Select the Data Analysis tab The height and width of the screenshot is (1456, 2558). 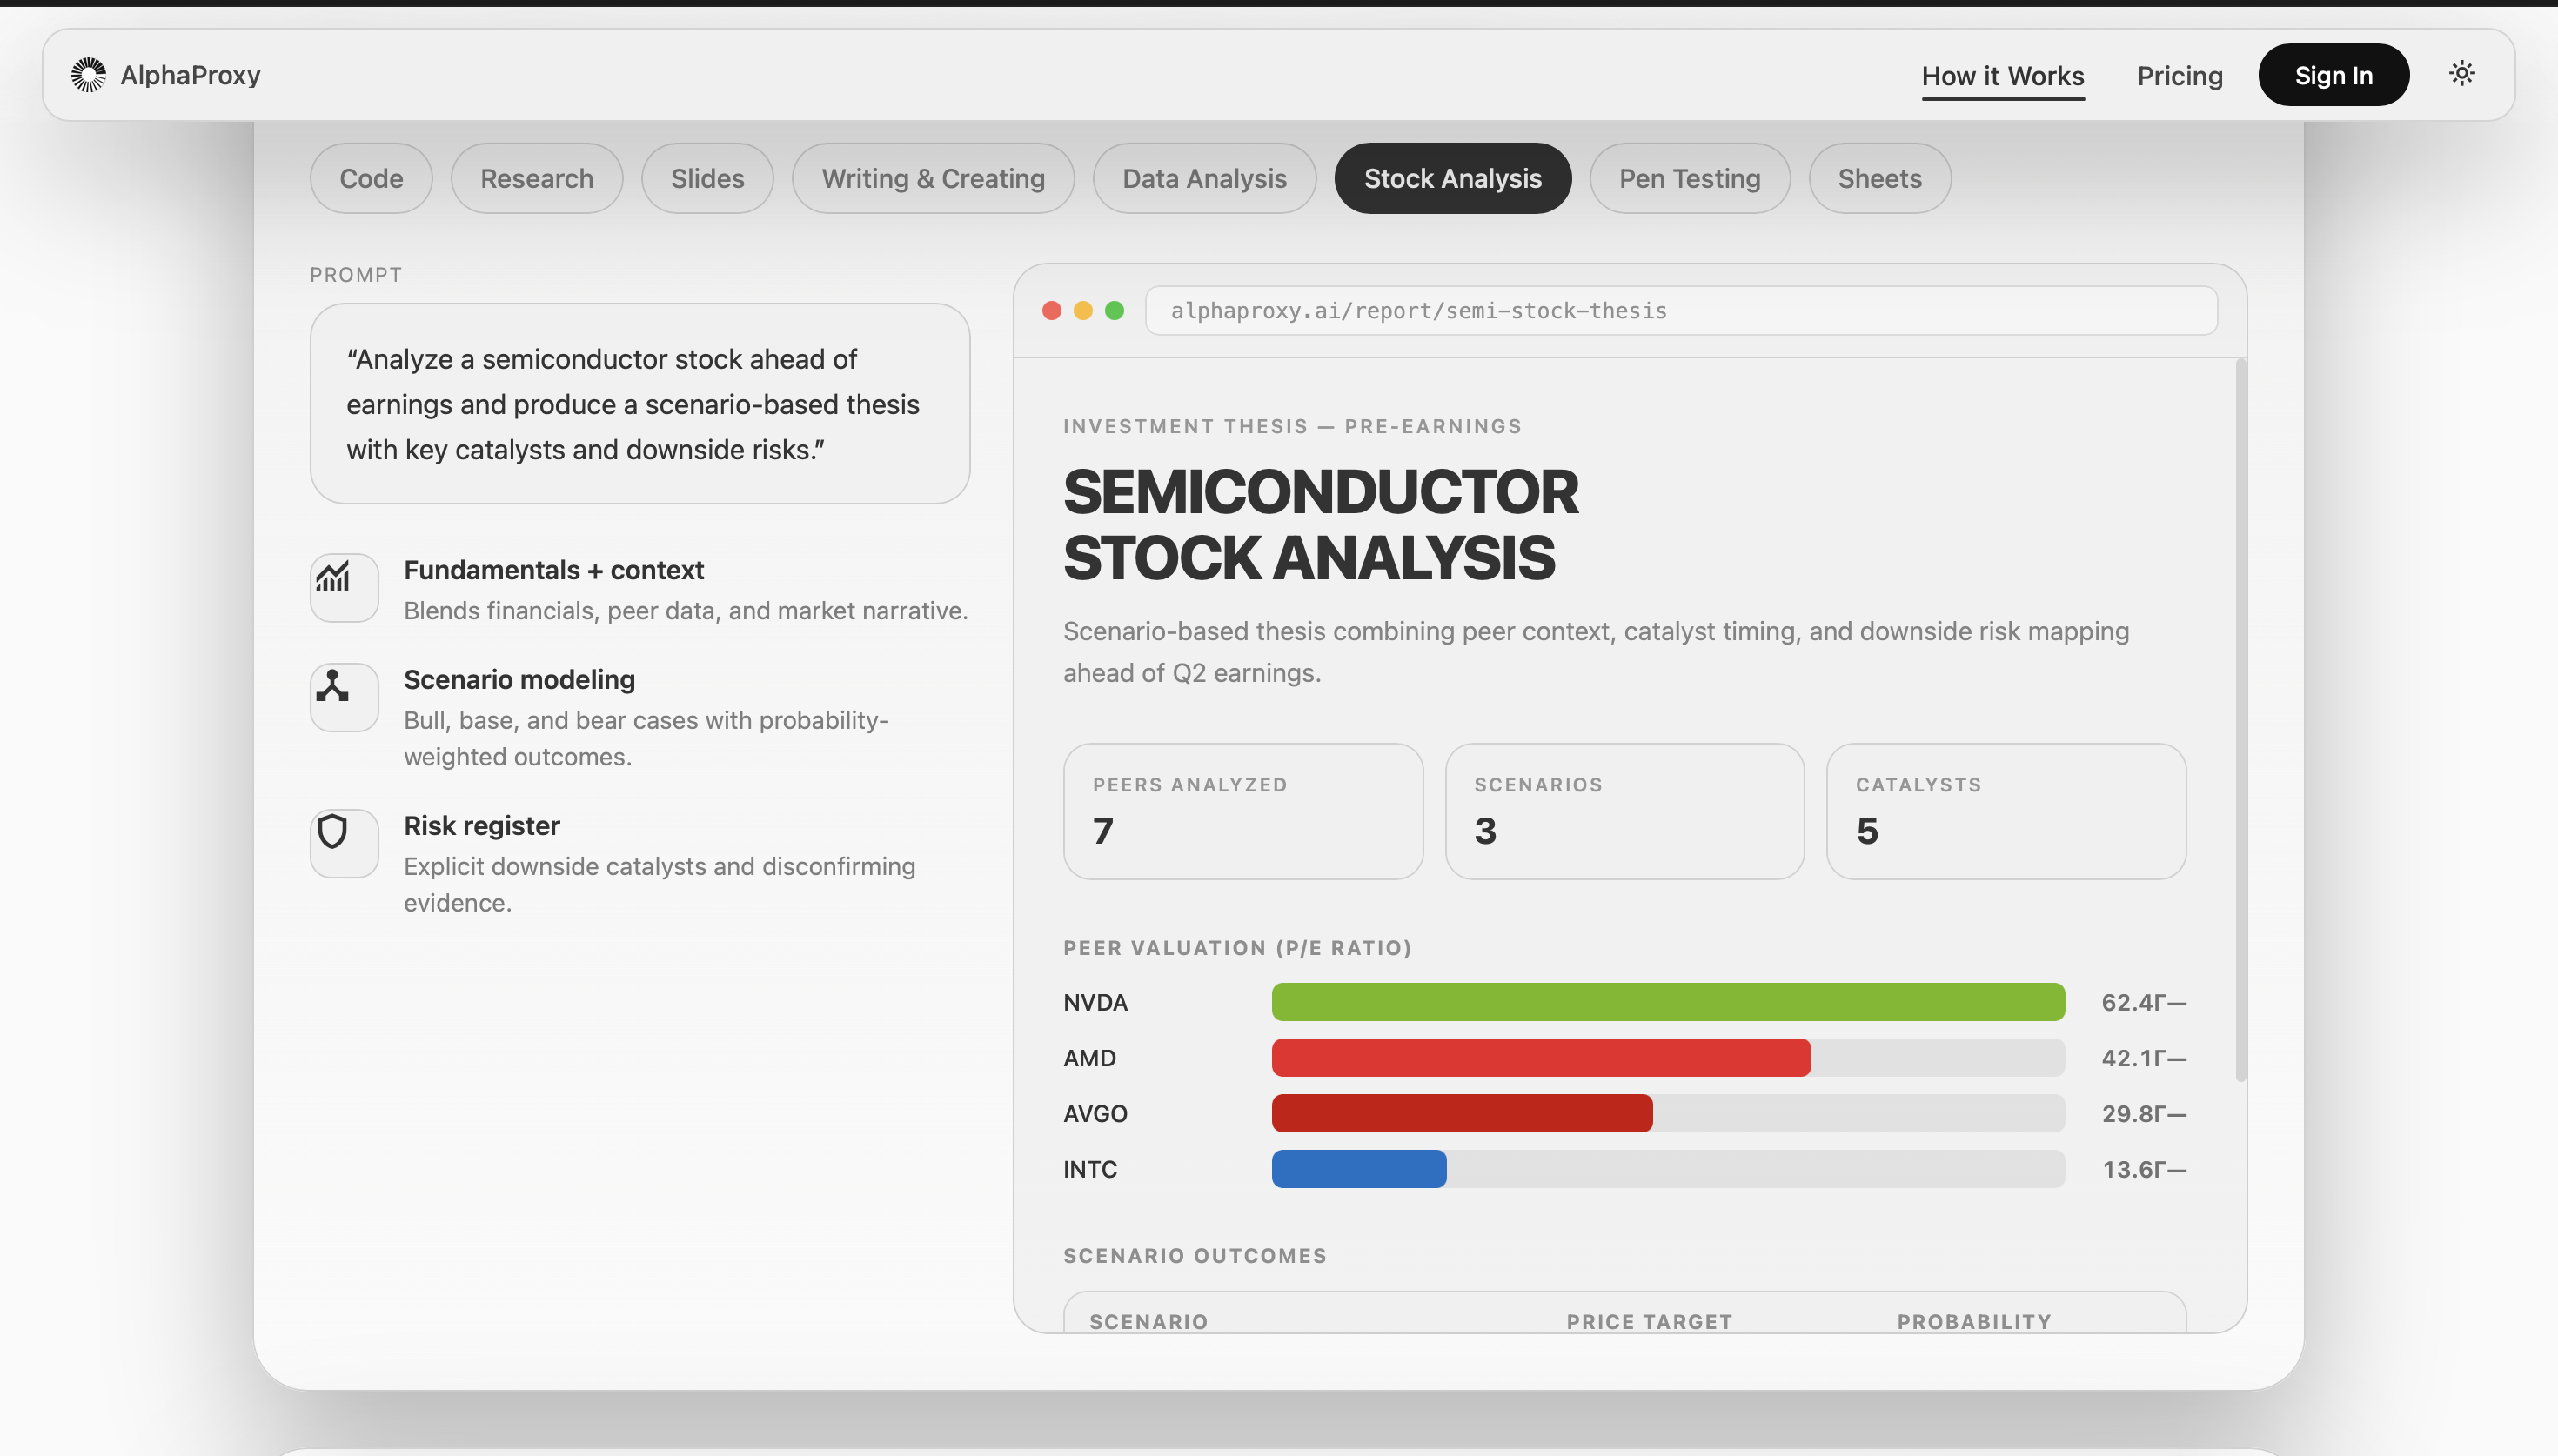point(1204,178)
